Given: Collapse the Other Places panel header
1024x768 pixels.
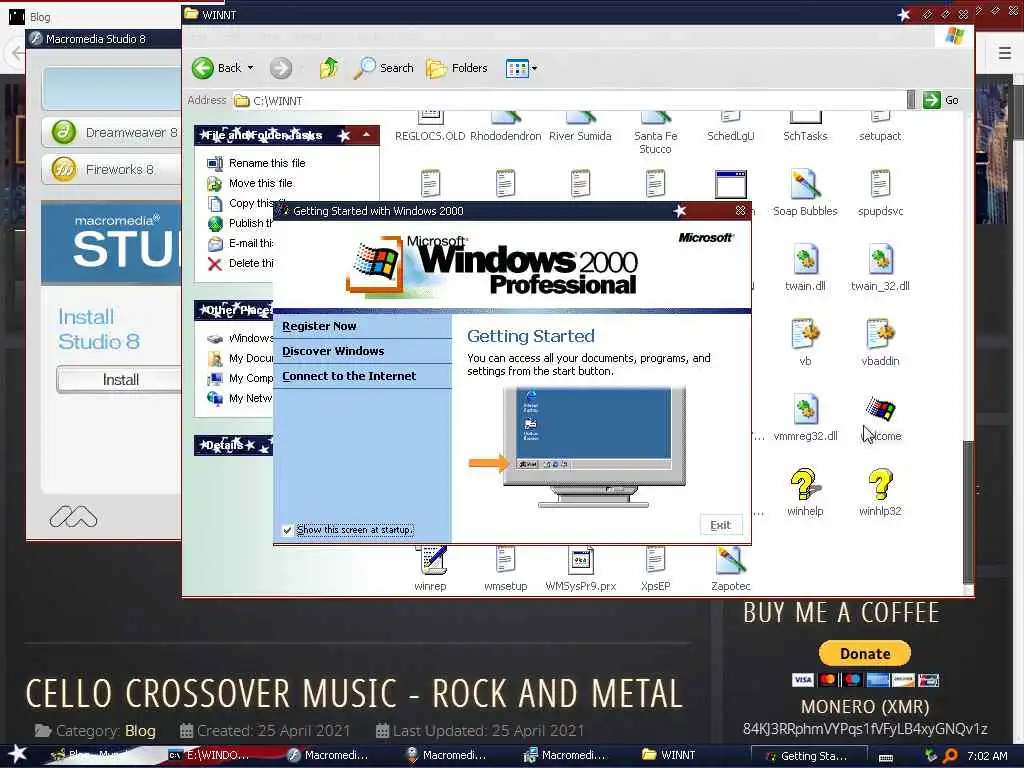Looking at the screenshot, I should (x=233, y=310).
